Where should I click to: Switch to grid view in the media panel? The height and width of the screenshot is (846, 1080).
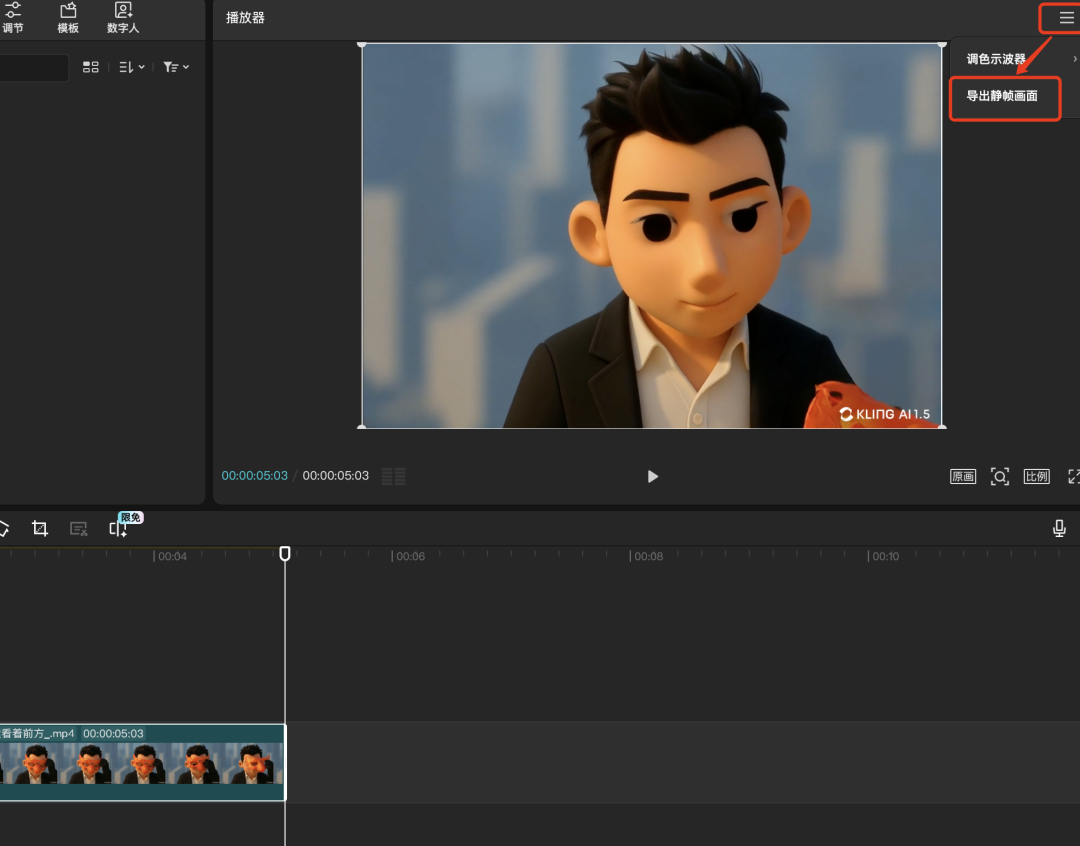point(90,67)
